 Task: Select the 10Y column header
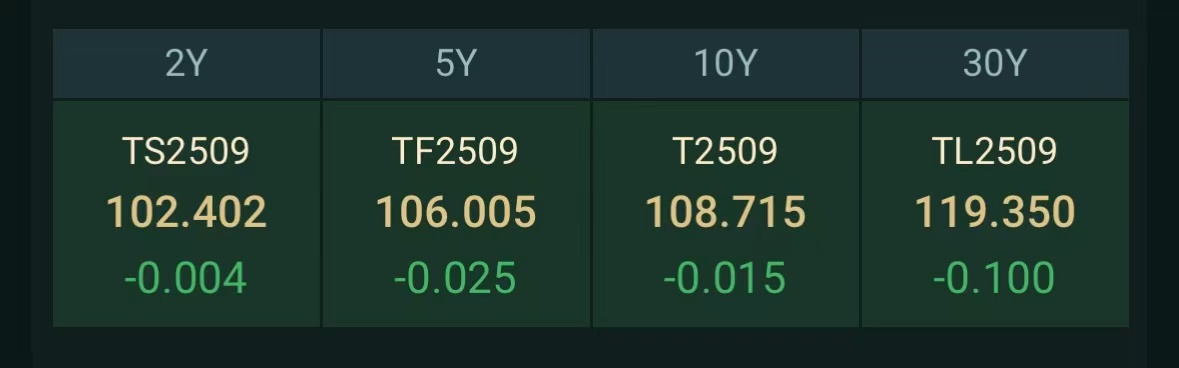click(726, 64)
